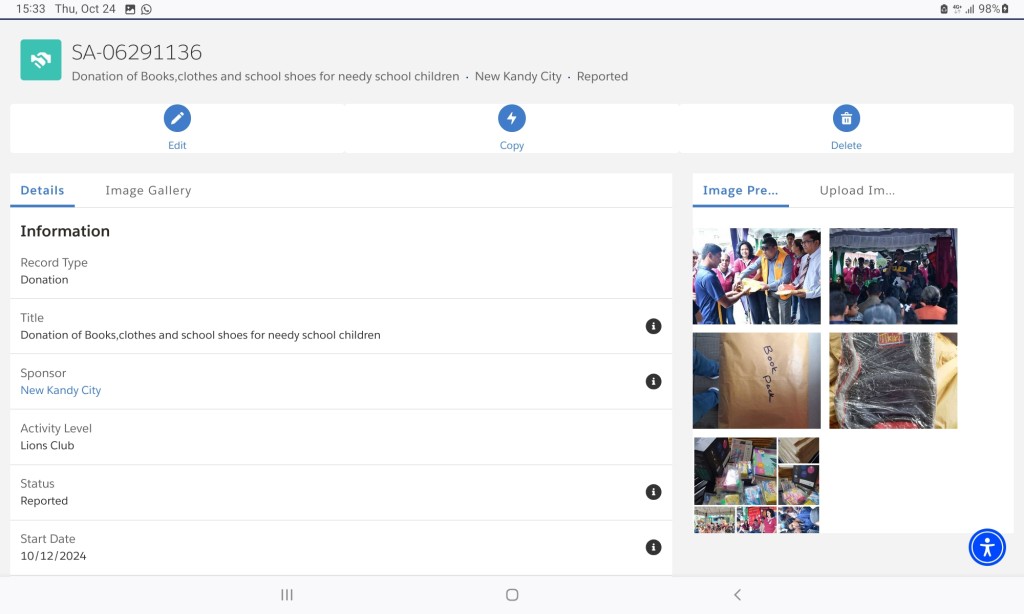Select the Status value Reported in details
1024x614 pixels.
click(44, 501)
